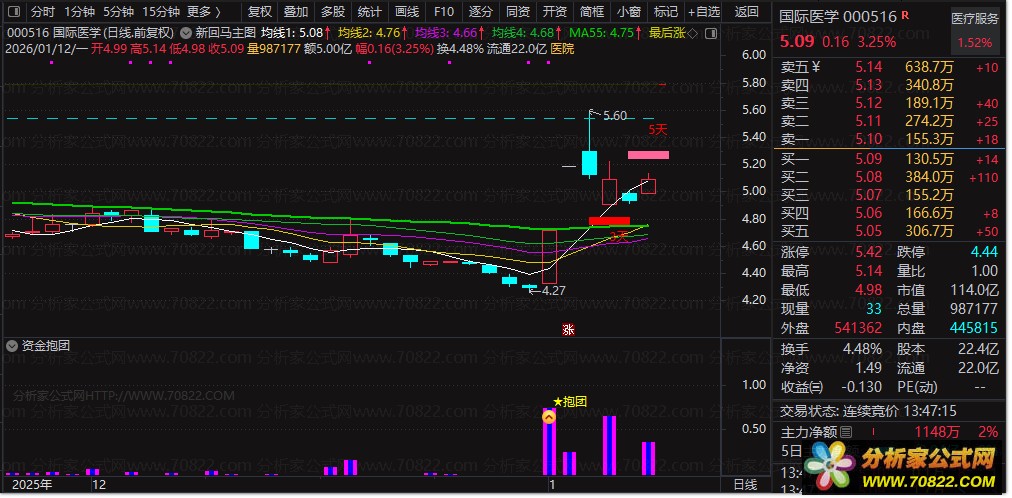Click the diamond icon after 最后涨
Screen dimensions: 1012x498
(692, 32)
